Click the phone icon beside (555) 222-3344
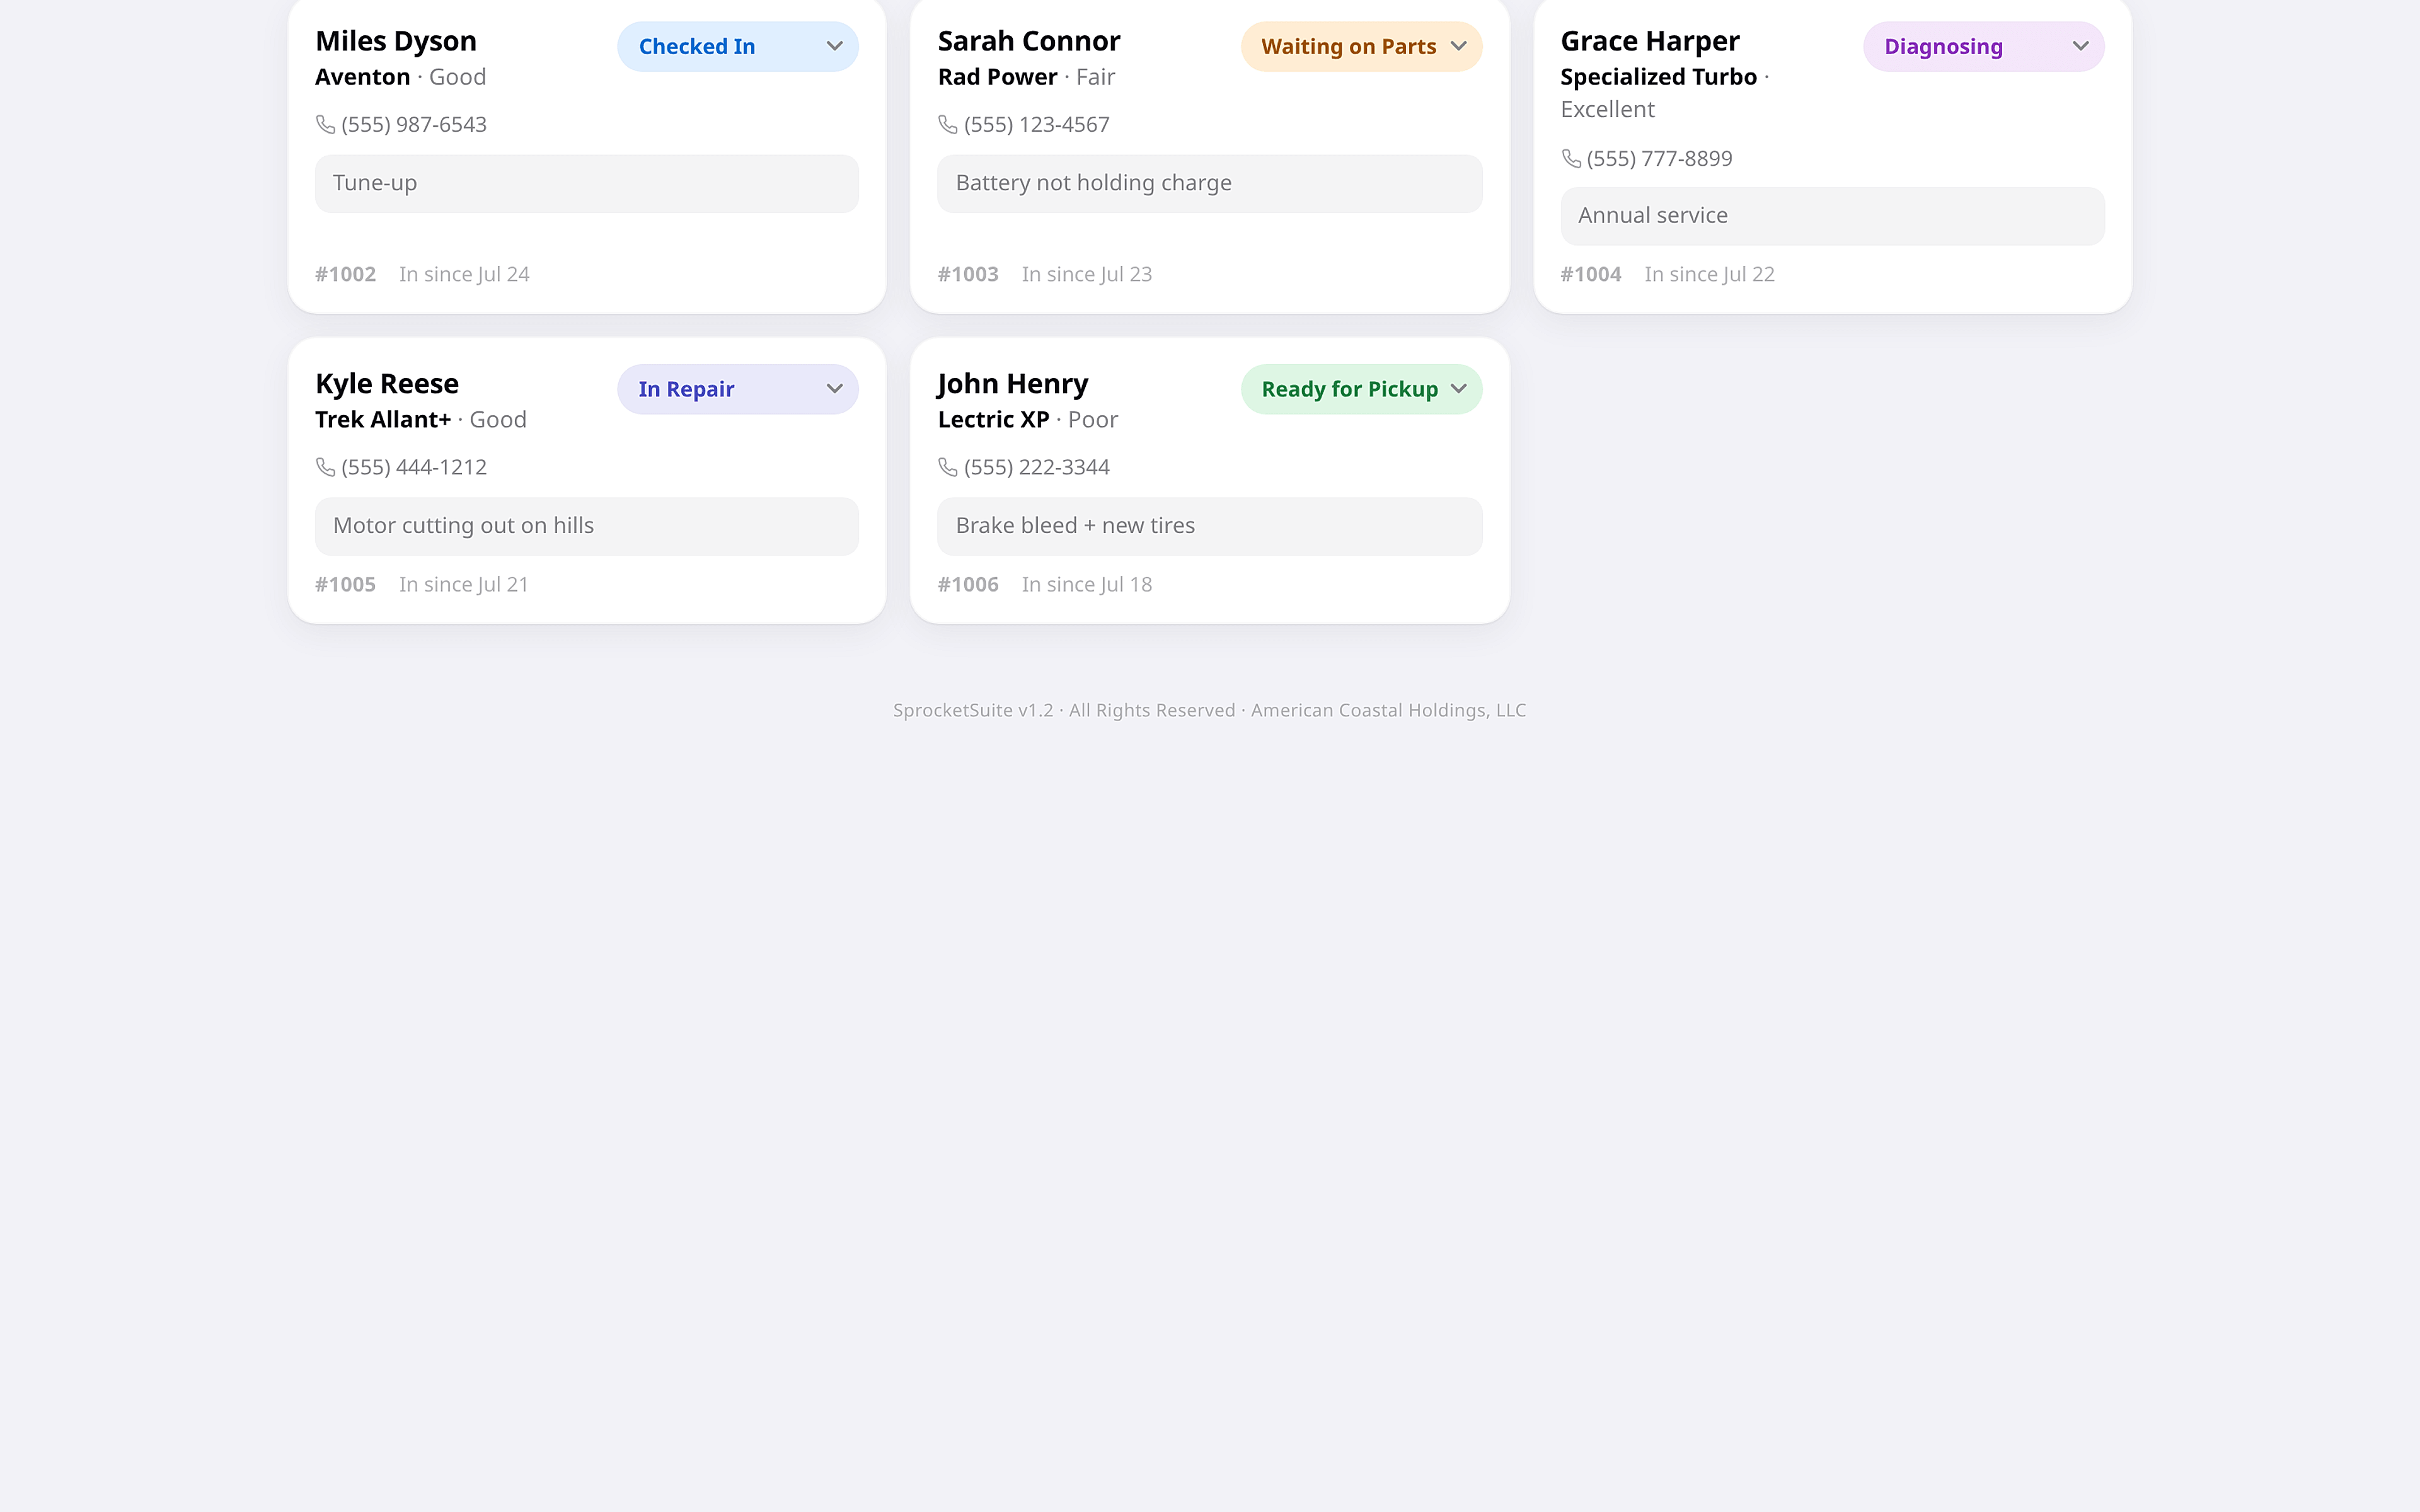The image size is (2420, 1512). pos(948,467)
